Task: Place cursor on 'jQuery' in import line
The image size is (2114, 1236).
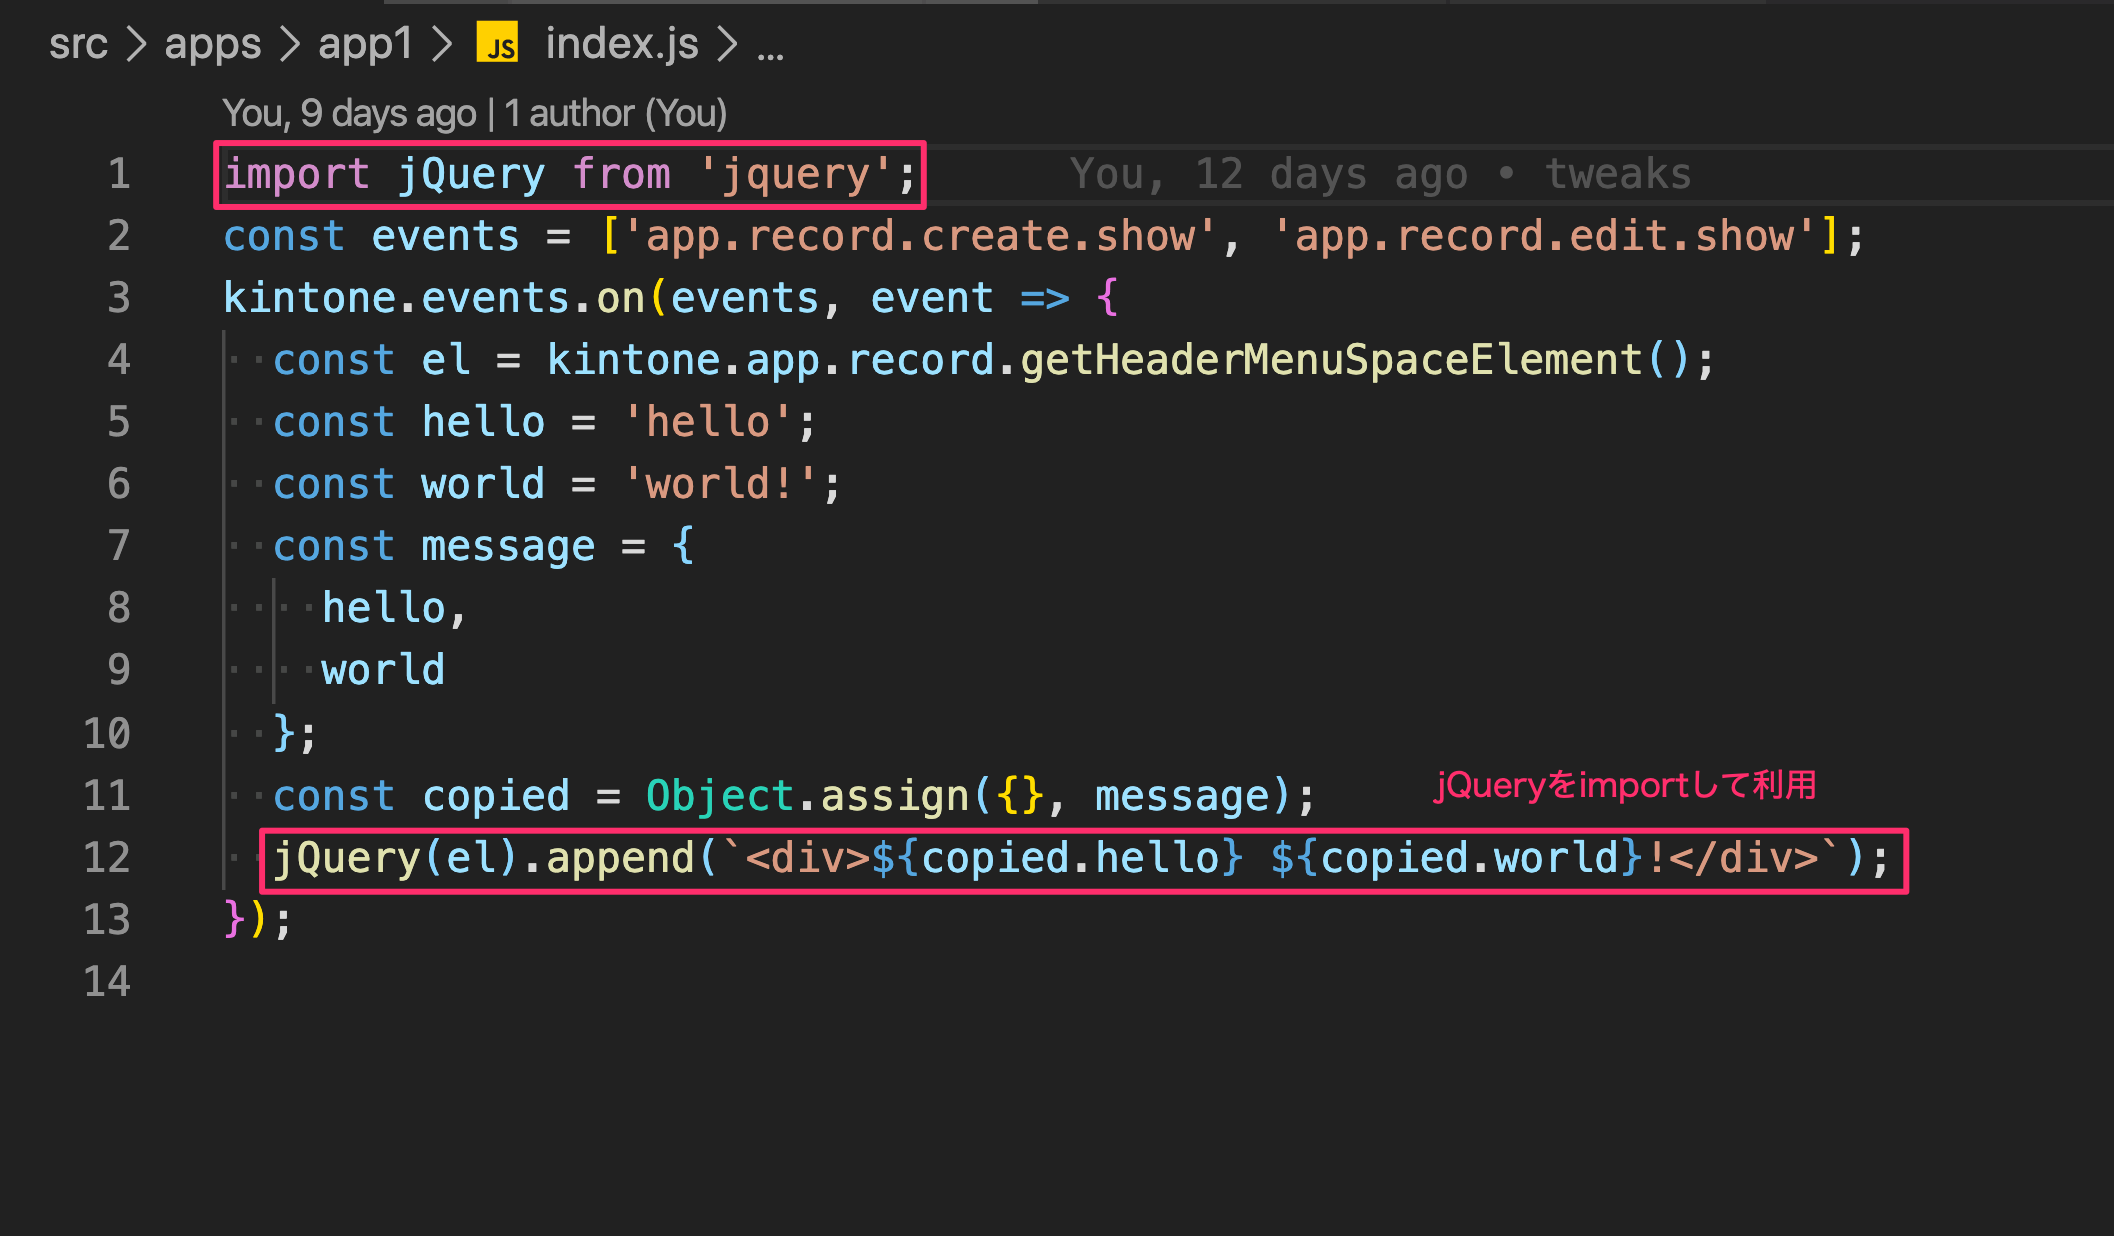Action: 471,174
